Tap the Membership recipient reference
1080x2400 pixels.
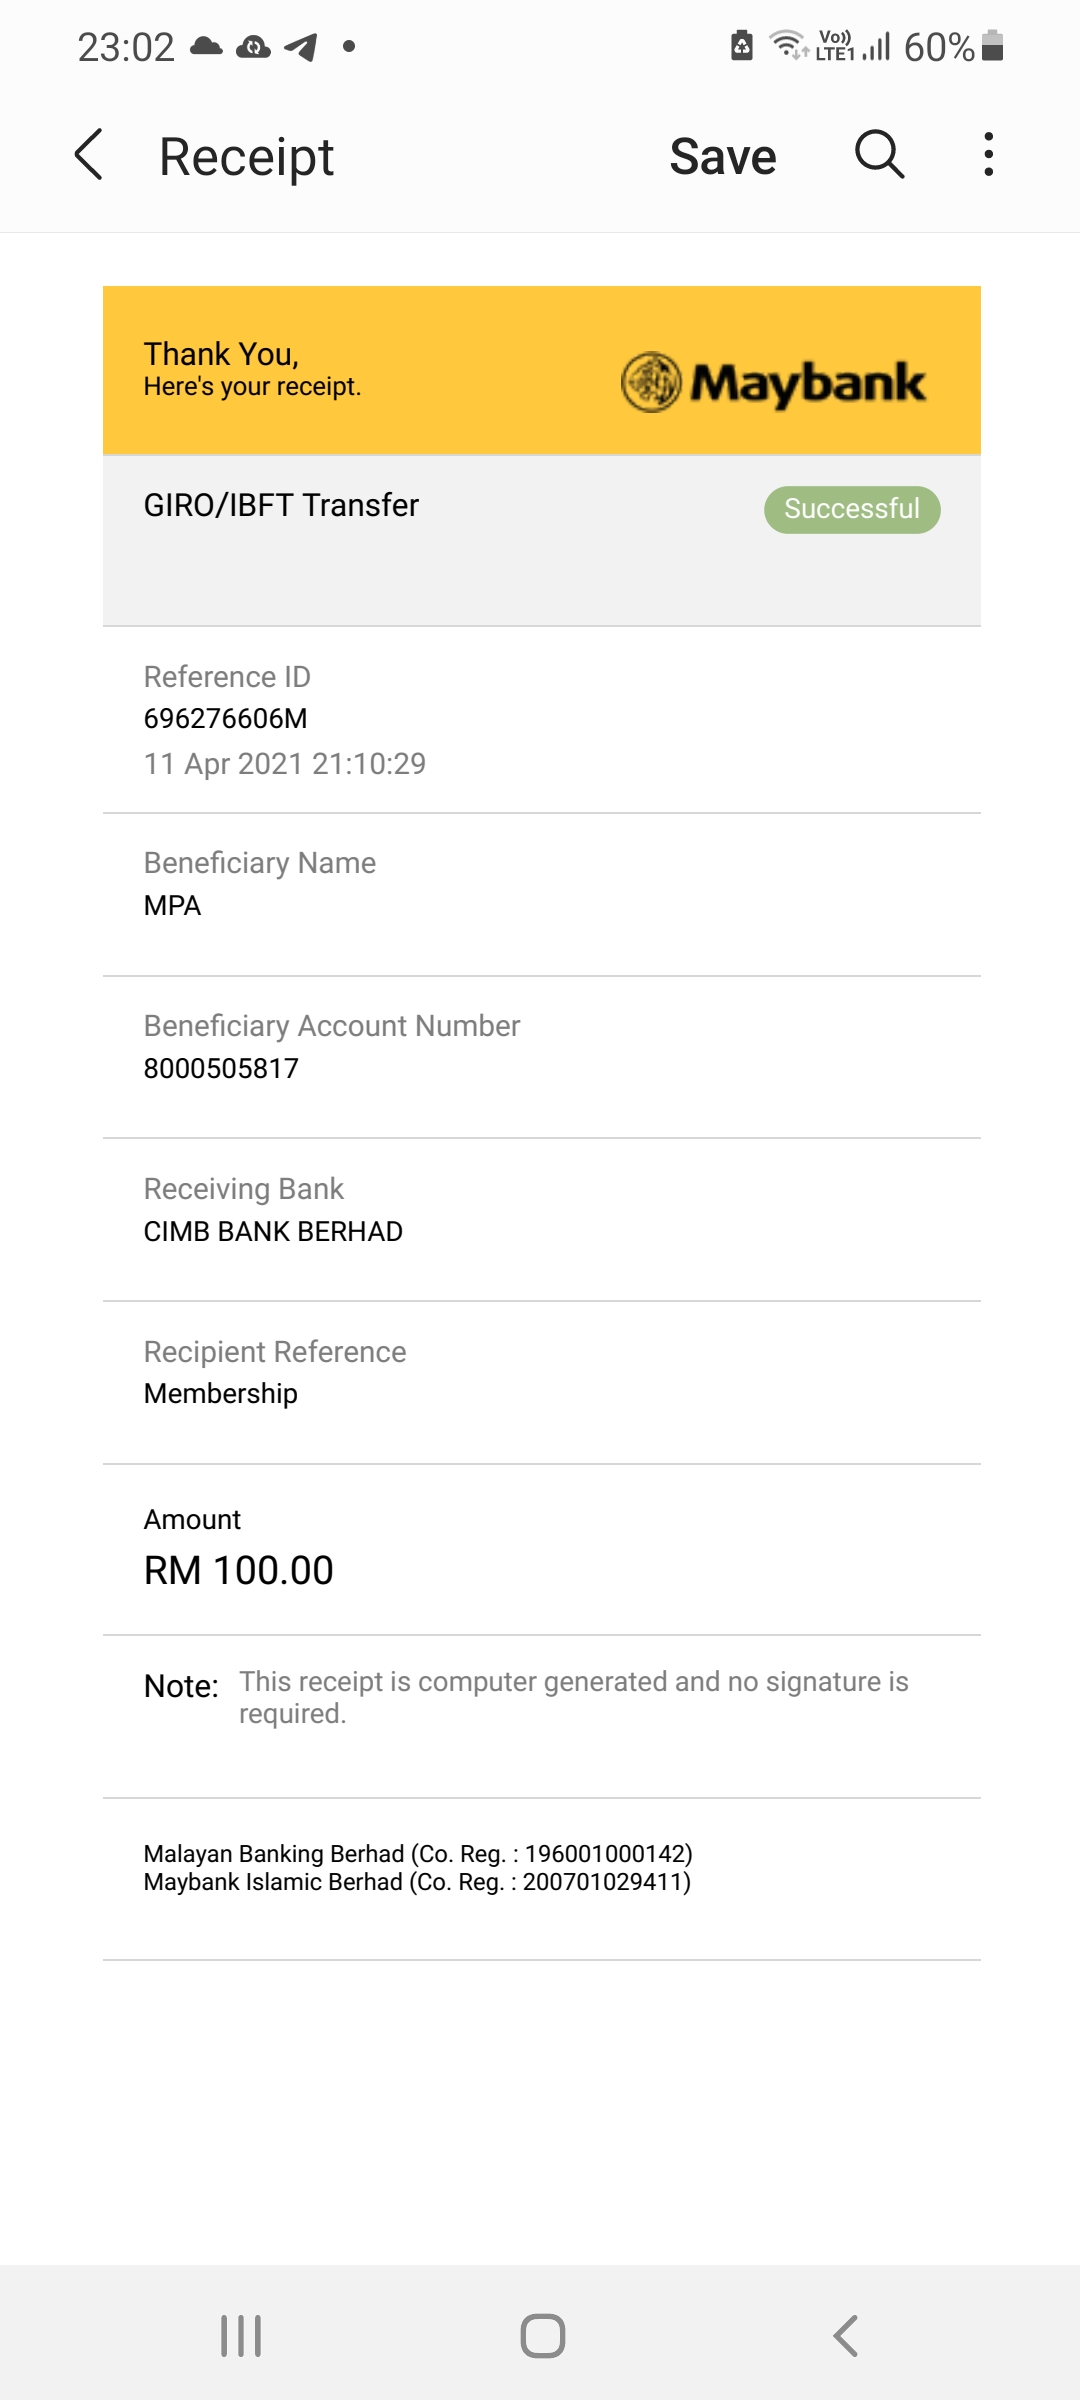[221, 1394]
